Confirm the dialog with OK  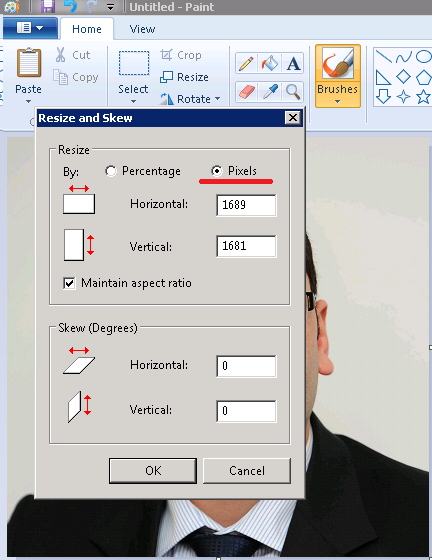point(153,471)
